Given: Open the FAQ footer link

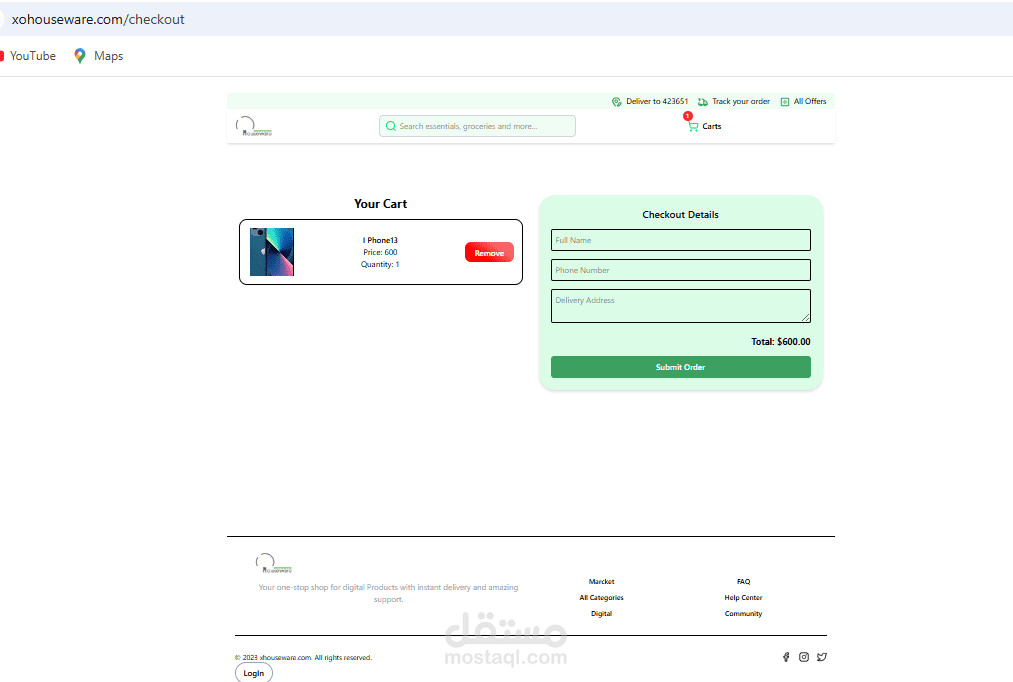Looking at the screenshot, I should [744, 582].
